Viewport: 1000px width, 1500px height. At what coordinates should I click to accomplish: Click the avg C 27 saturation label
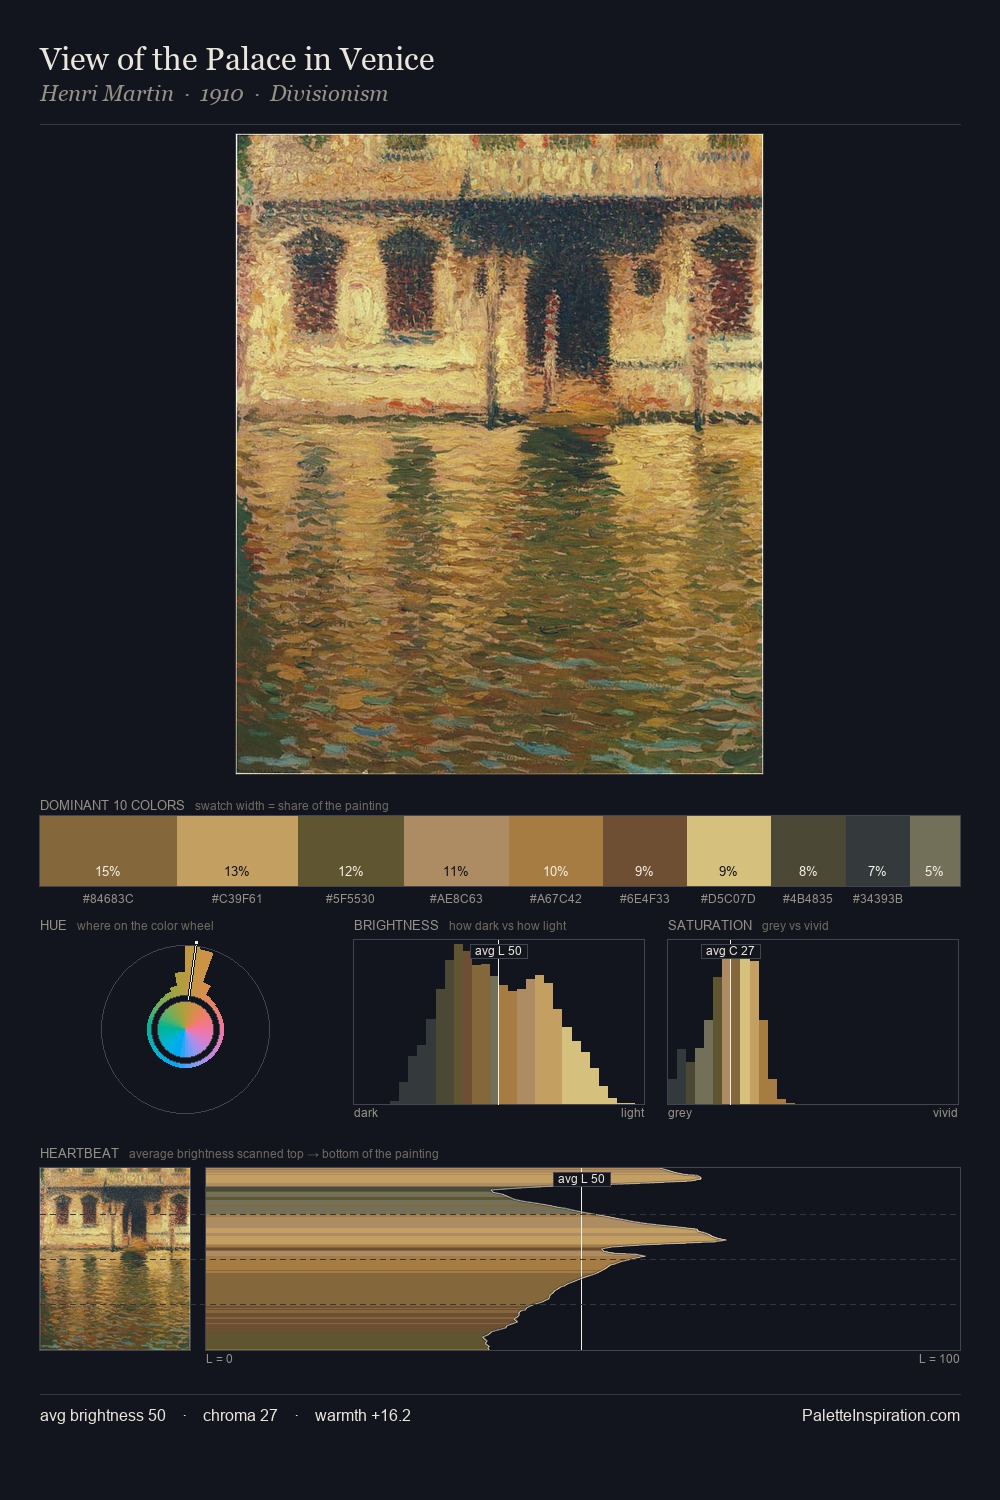tap(730, 951)
